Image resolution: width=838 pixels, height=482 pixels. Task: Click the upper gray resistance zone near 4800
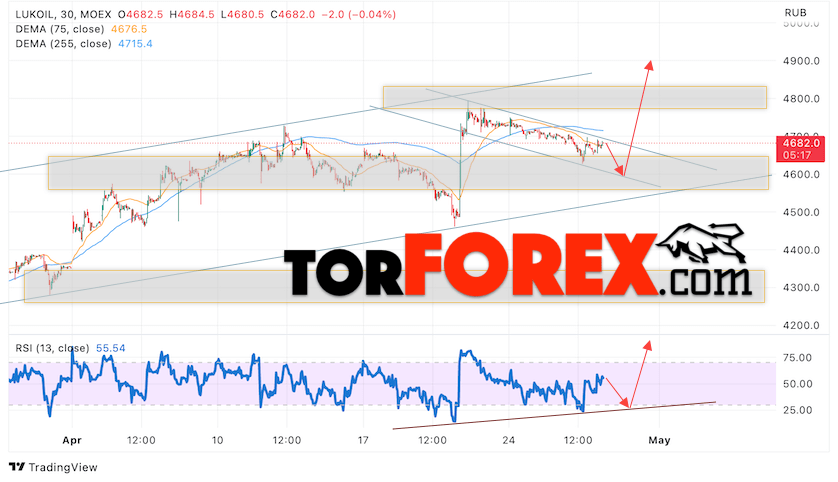pyautogui.click(x=575, y=97)
